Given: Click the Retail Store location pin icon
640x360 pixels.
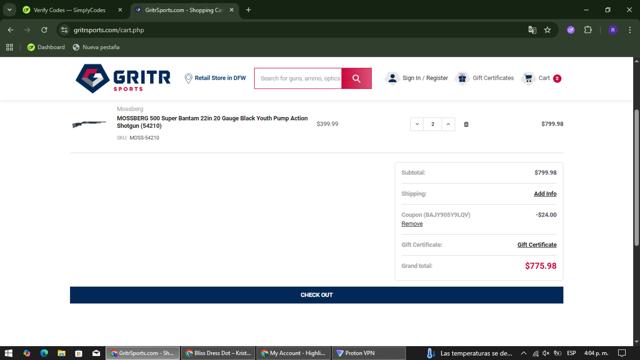Looking at the screenshot, I should 188,78.
